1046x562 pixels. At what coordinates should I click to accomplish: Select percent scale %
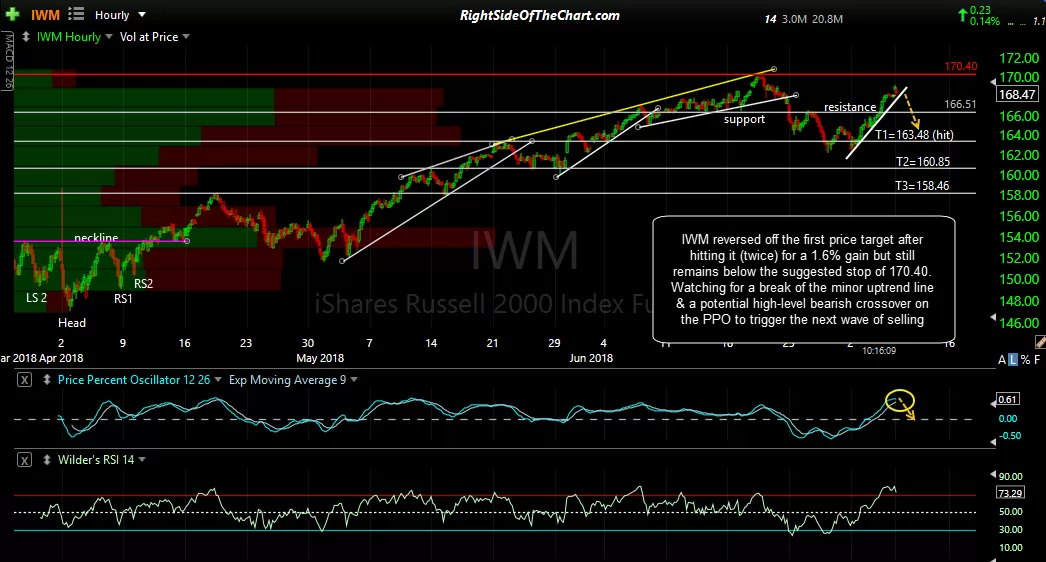pos(1025,360)
